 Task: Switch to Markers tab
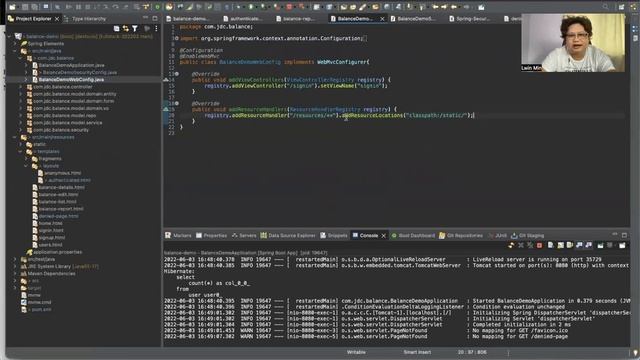coord(178,236)
